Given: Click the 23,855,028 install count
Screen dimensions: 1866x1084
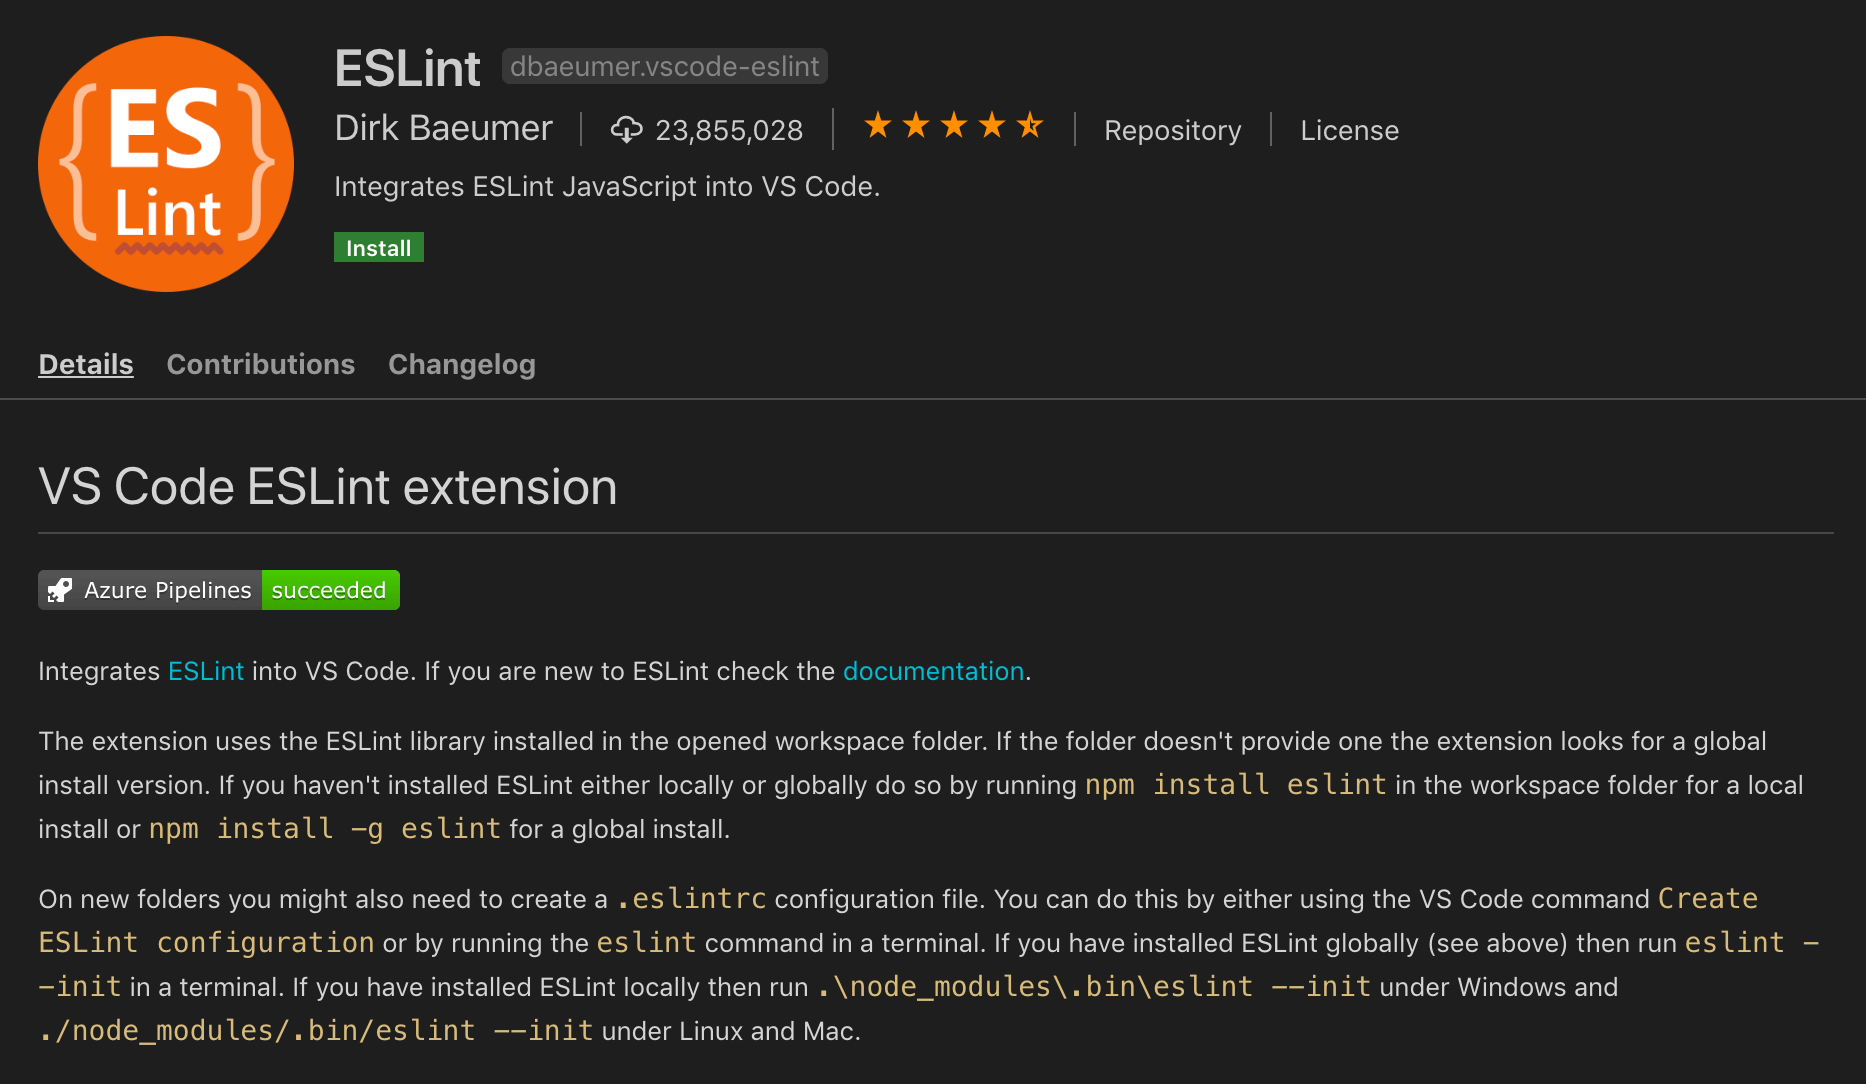Looking at the screenshot, I should point(729,130).
